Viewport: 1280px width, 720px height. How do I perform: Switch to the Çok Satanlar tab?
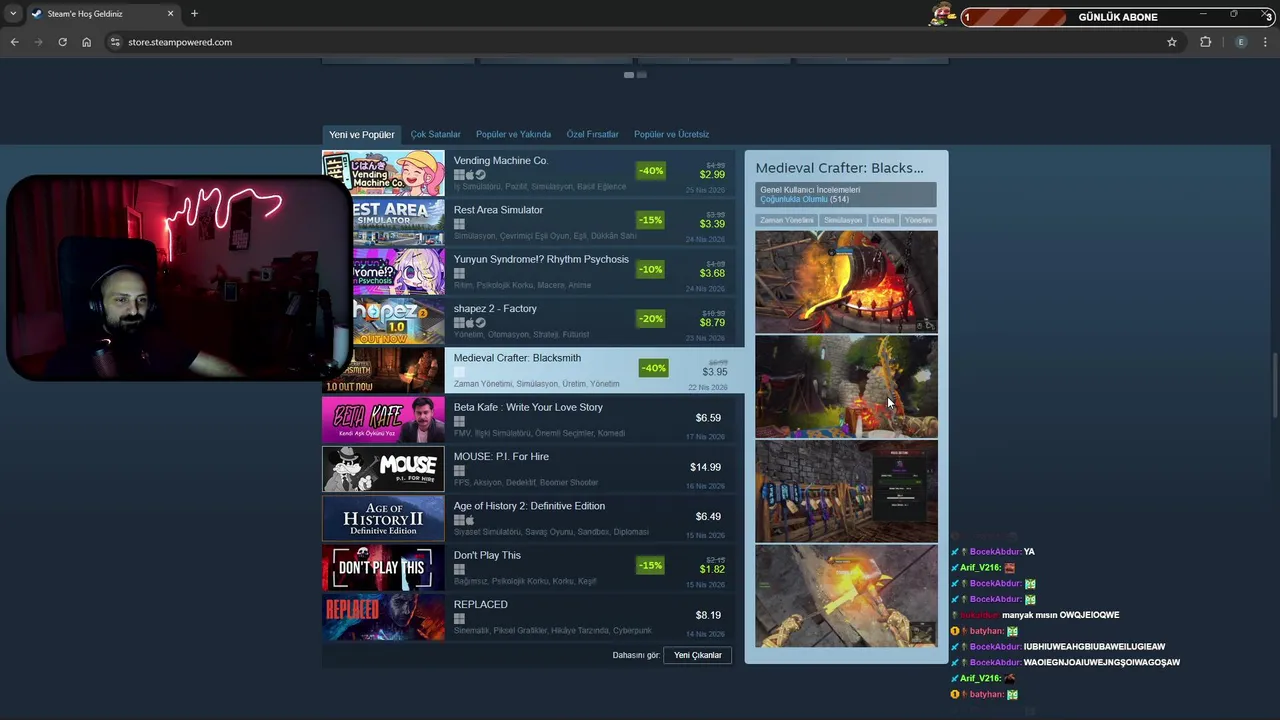435,135
